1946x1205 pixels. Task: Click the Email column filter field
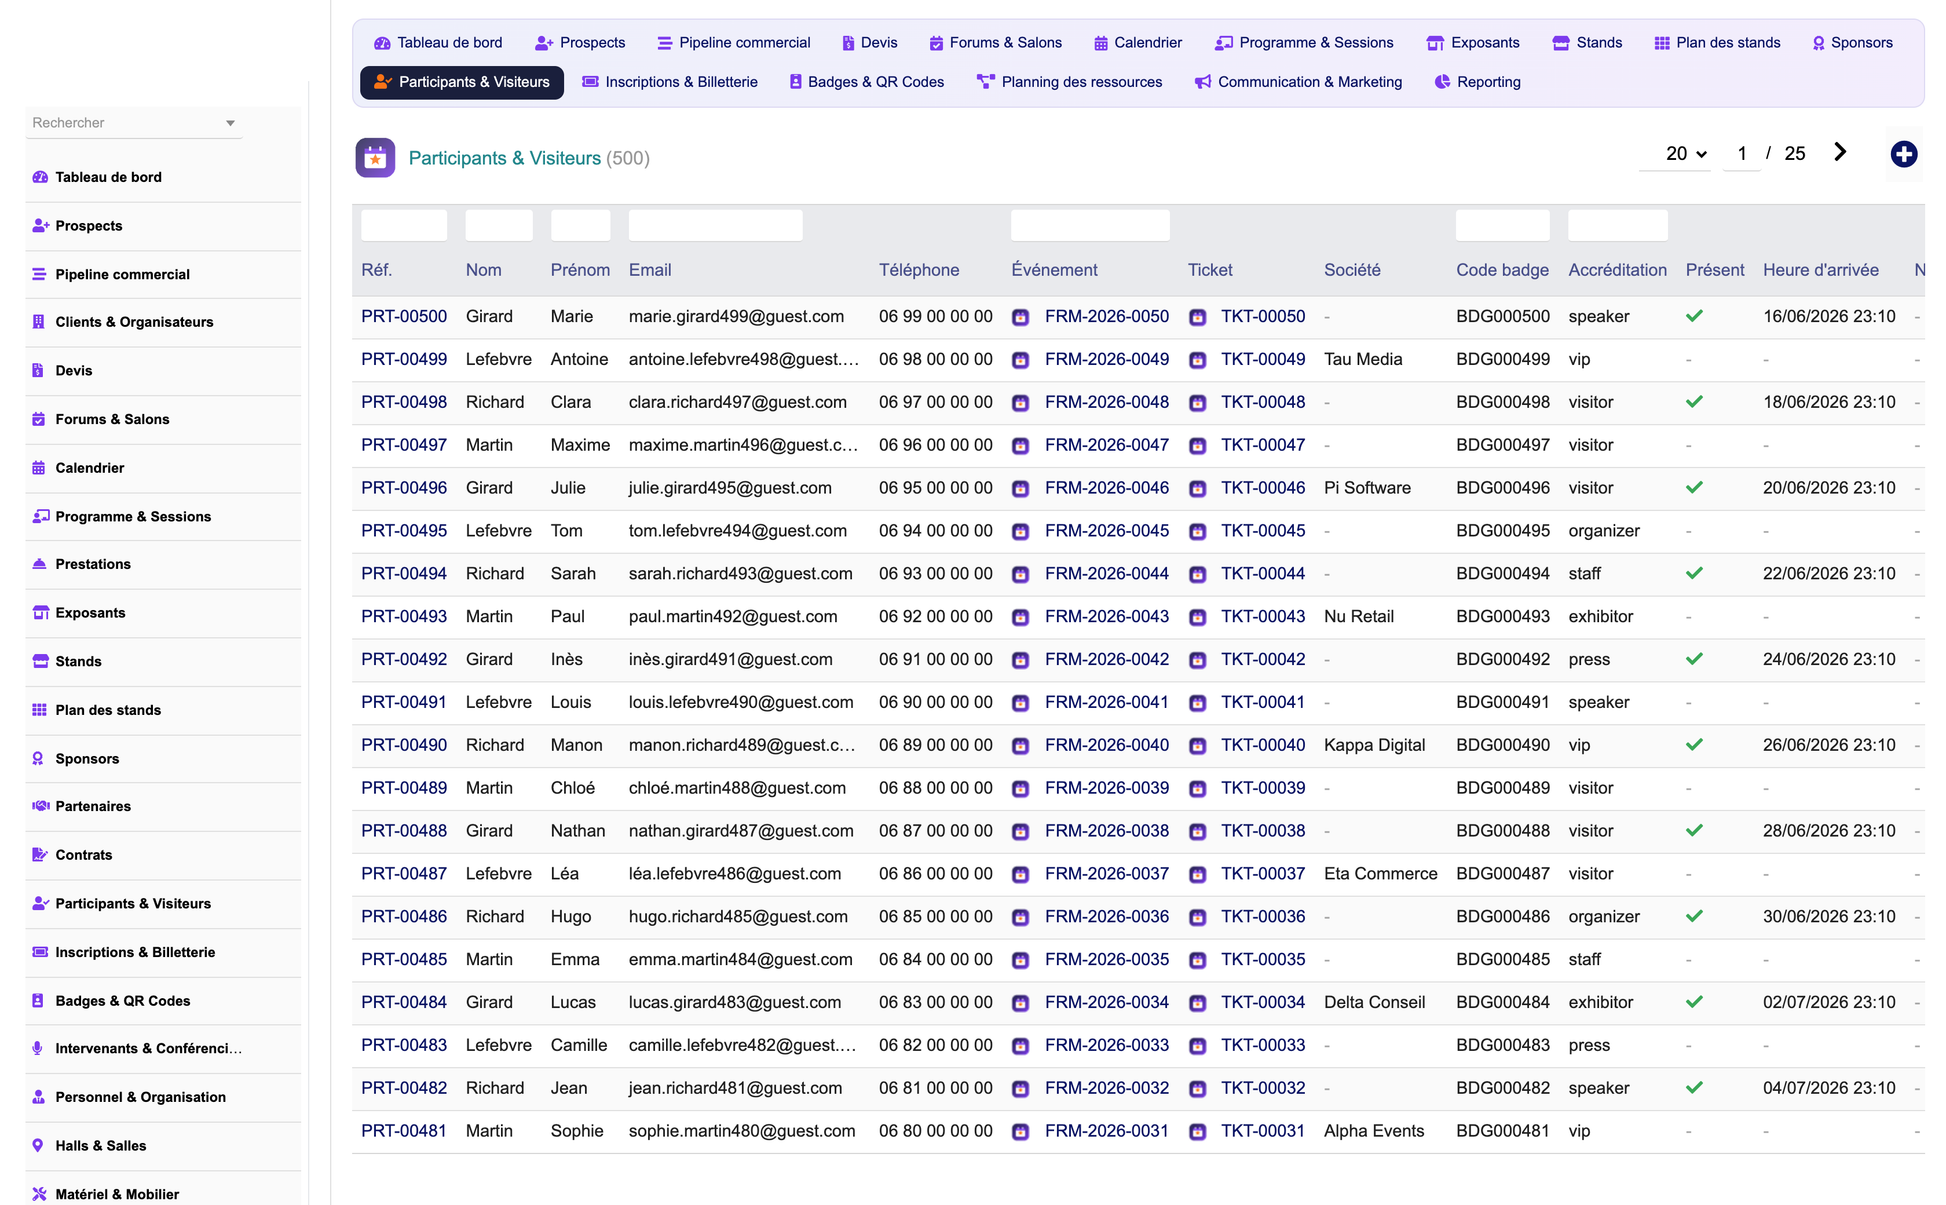(716, 226)
